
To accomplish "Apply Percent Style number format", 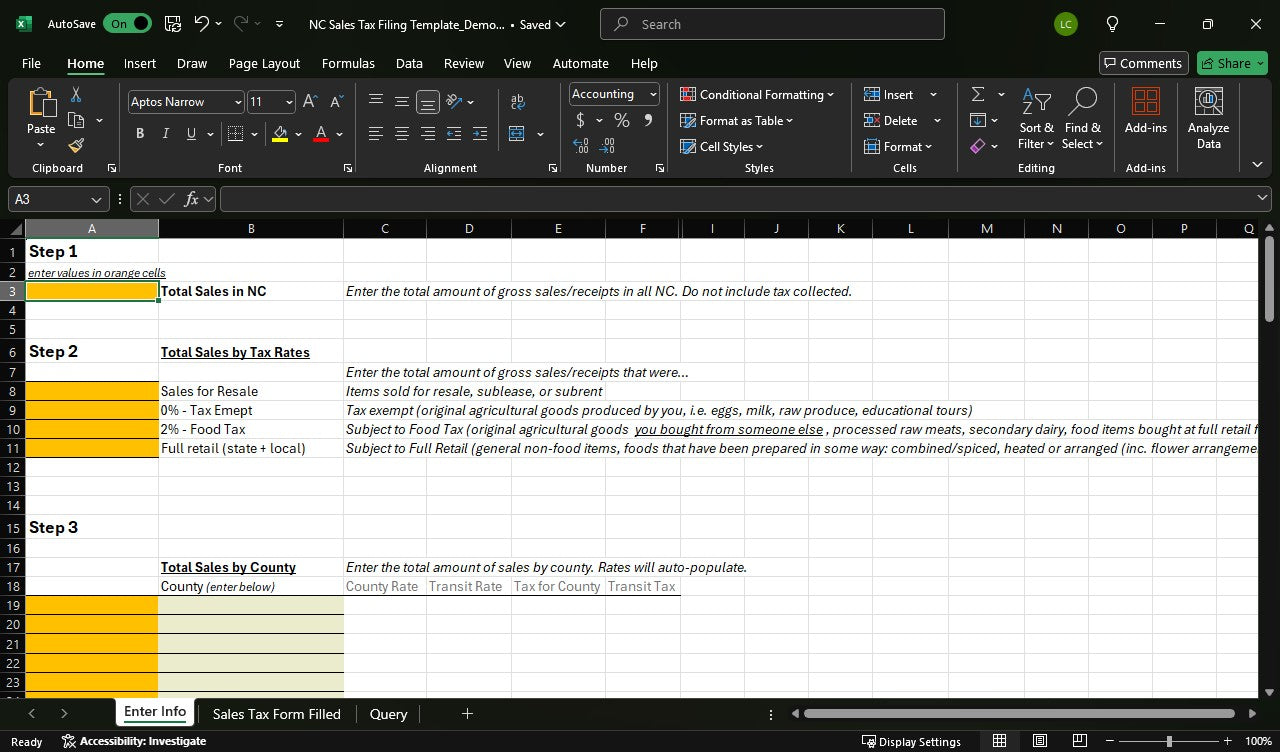I will coord(622,120).
